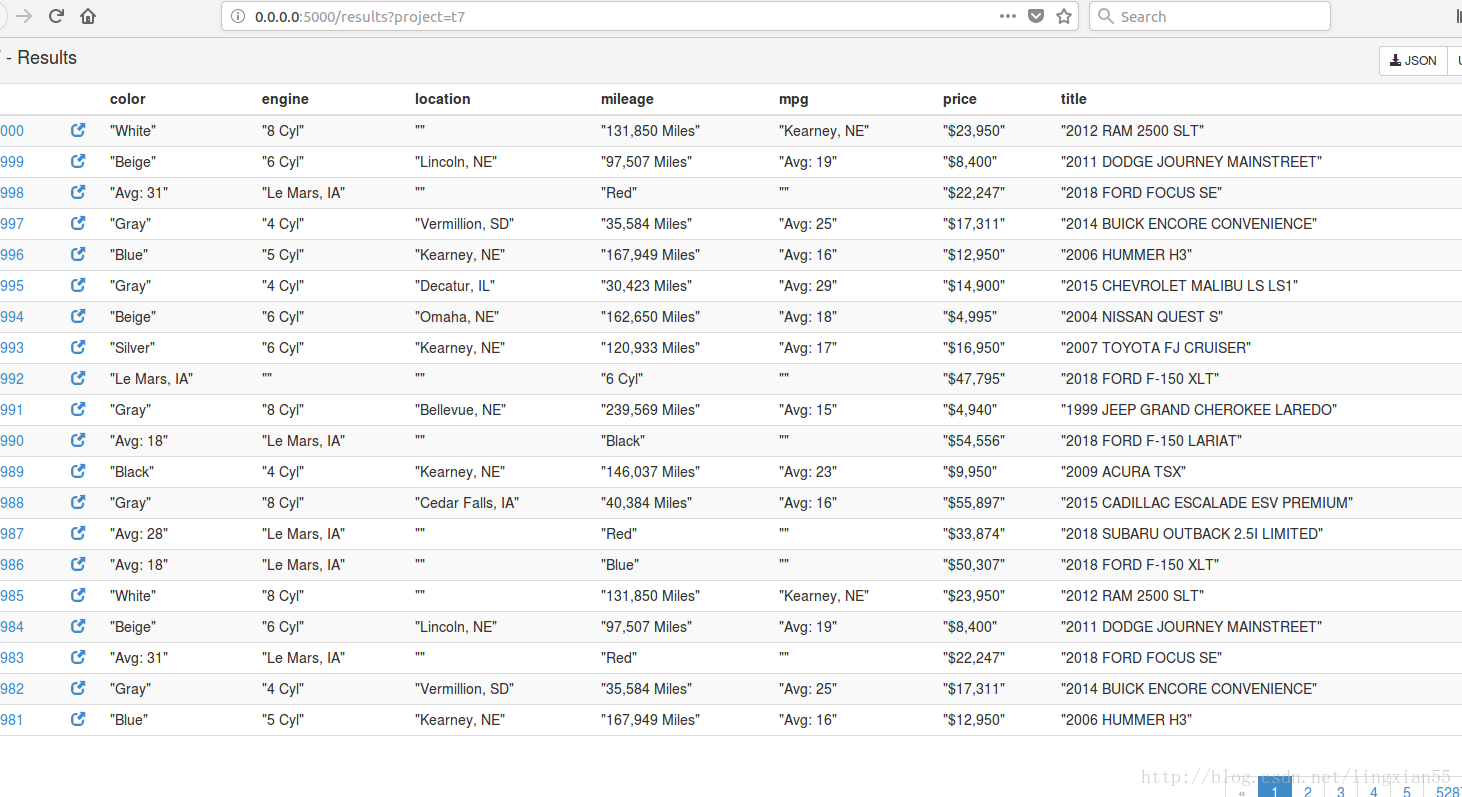
Task: Select "2018 SUBARU OUTBACK 2.5I LIMITED" cell
Action: click(1192, 534)
